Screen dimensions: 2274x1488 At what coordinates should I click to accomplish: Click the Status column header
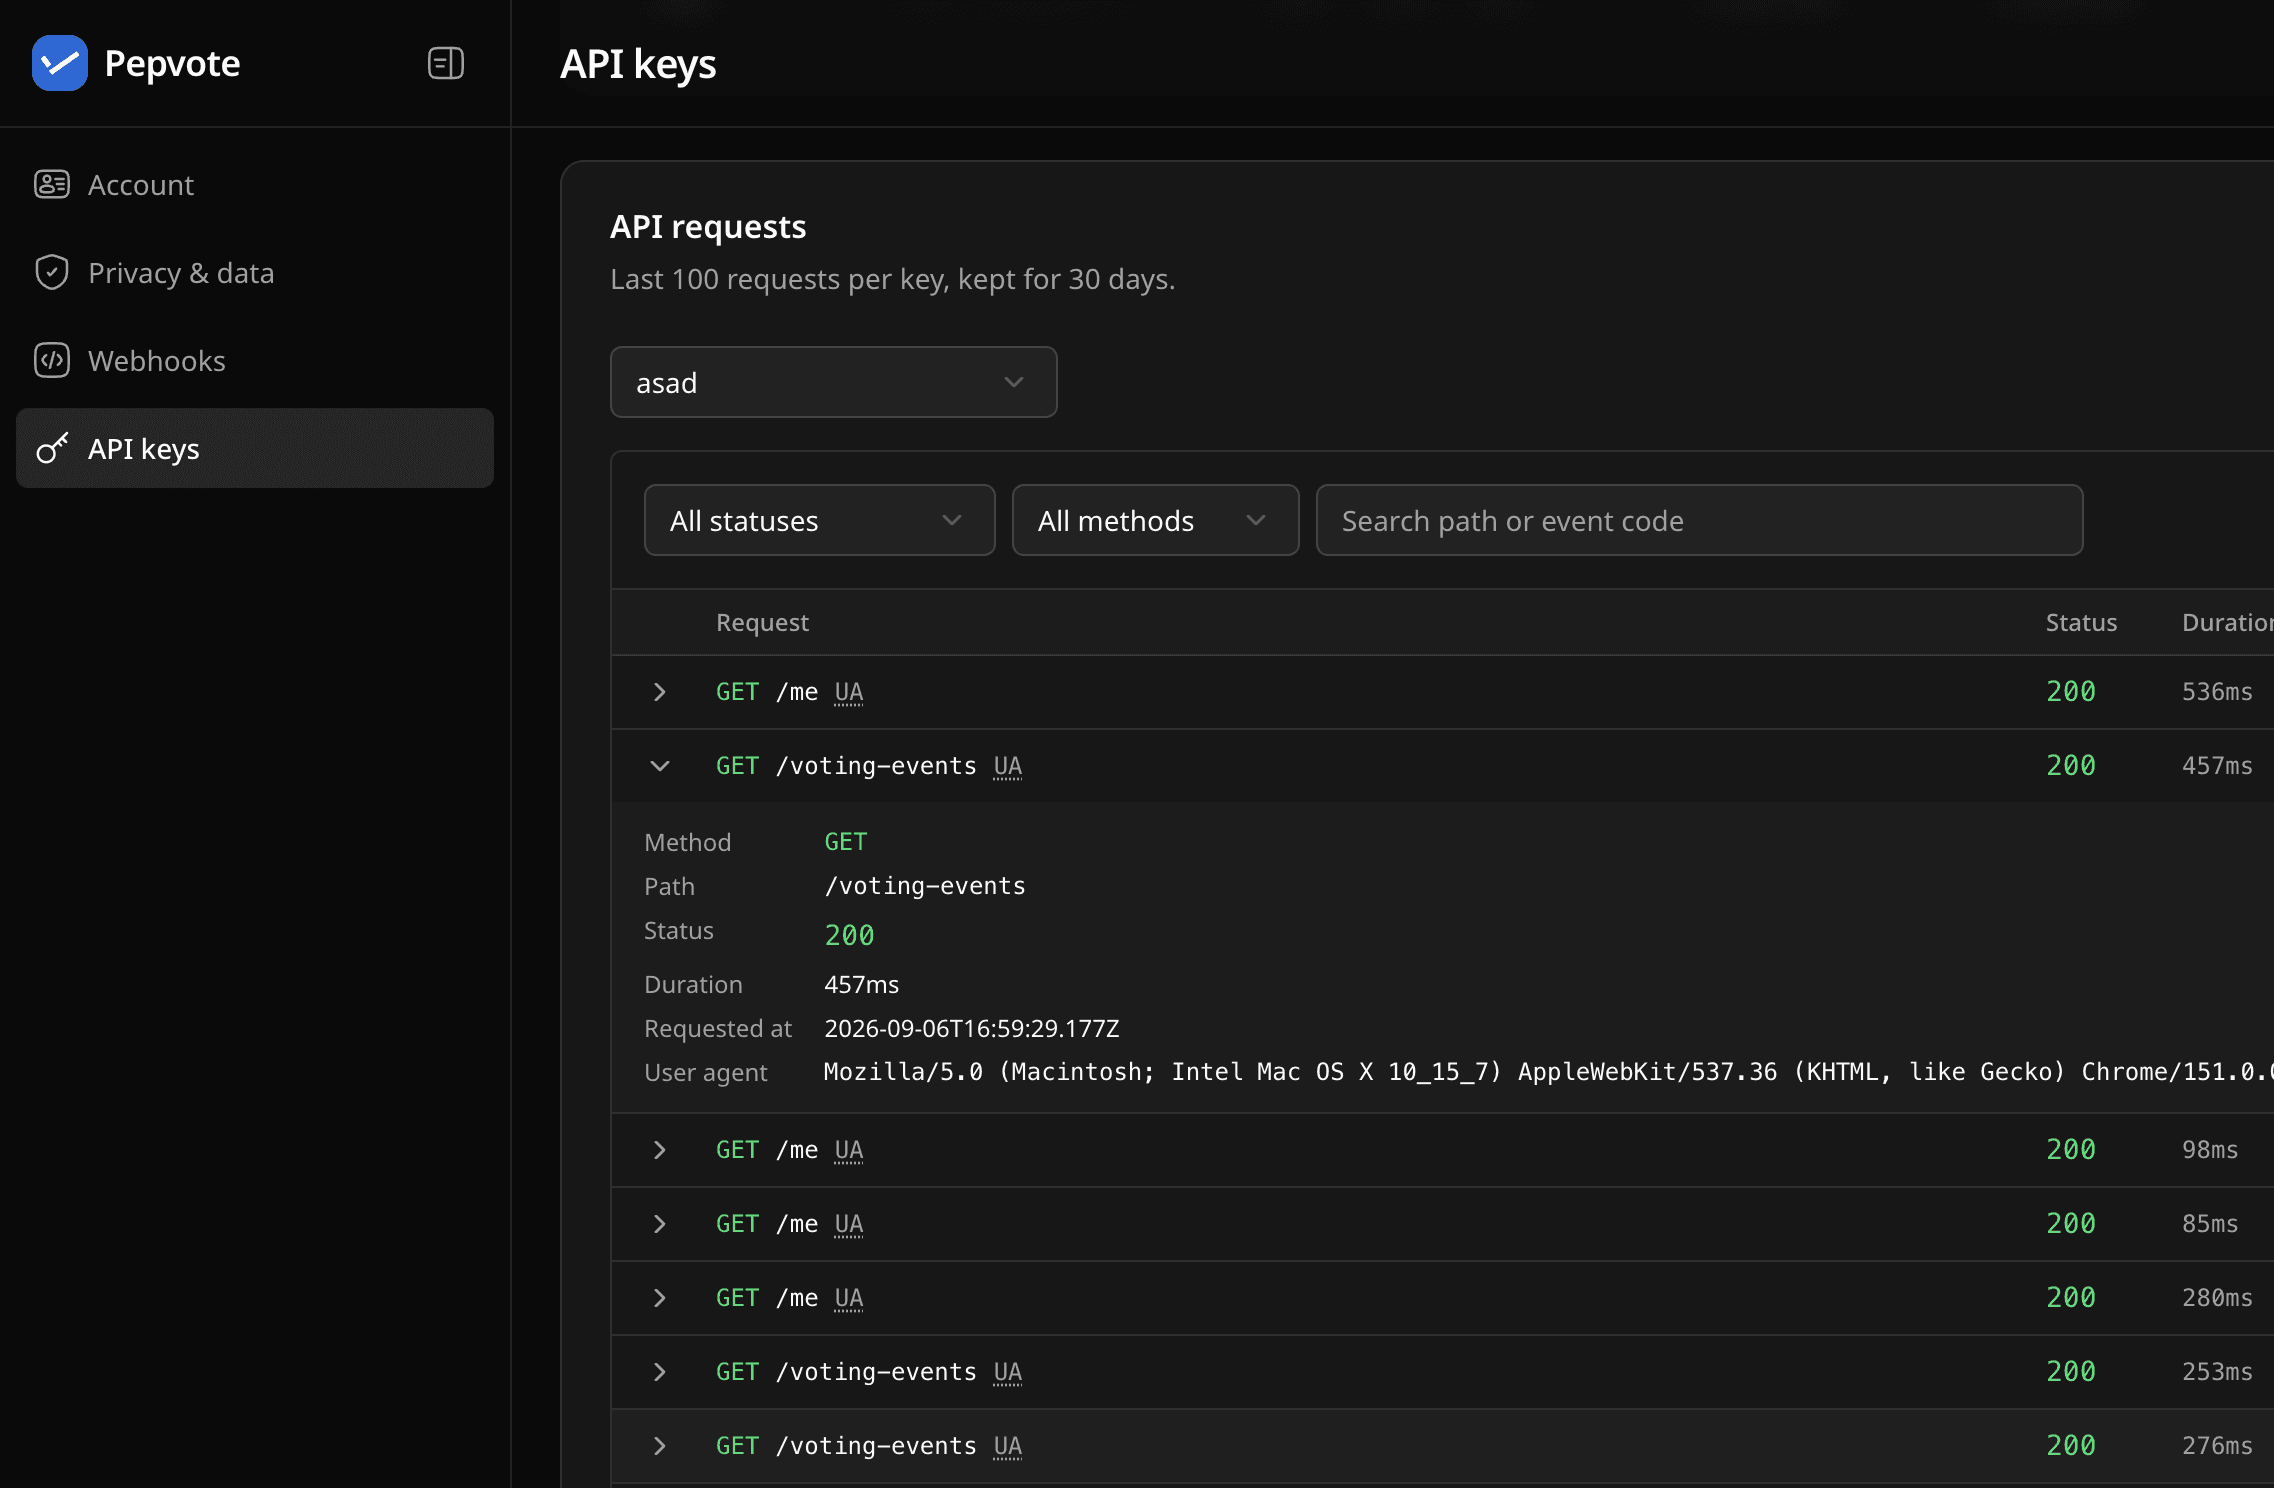click(x=2081, y=622)
